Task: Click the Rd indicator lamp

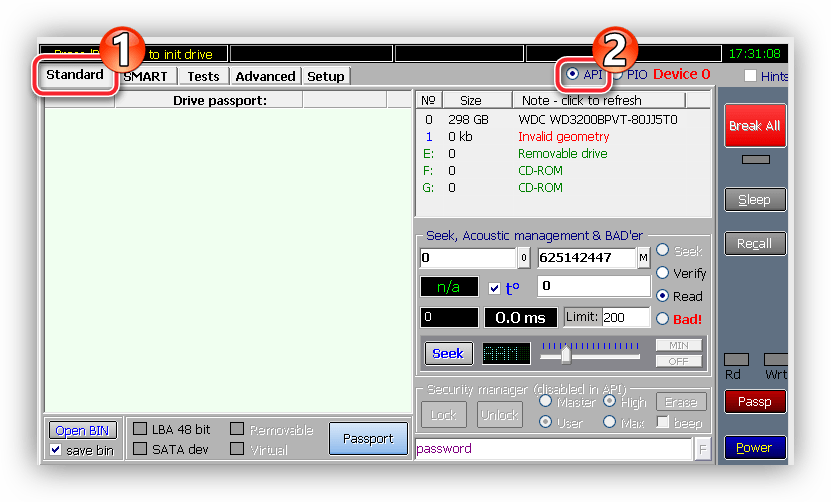Action: coord(736,360)
